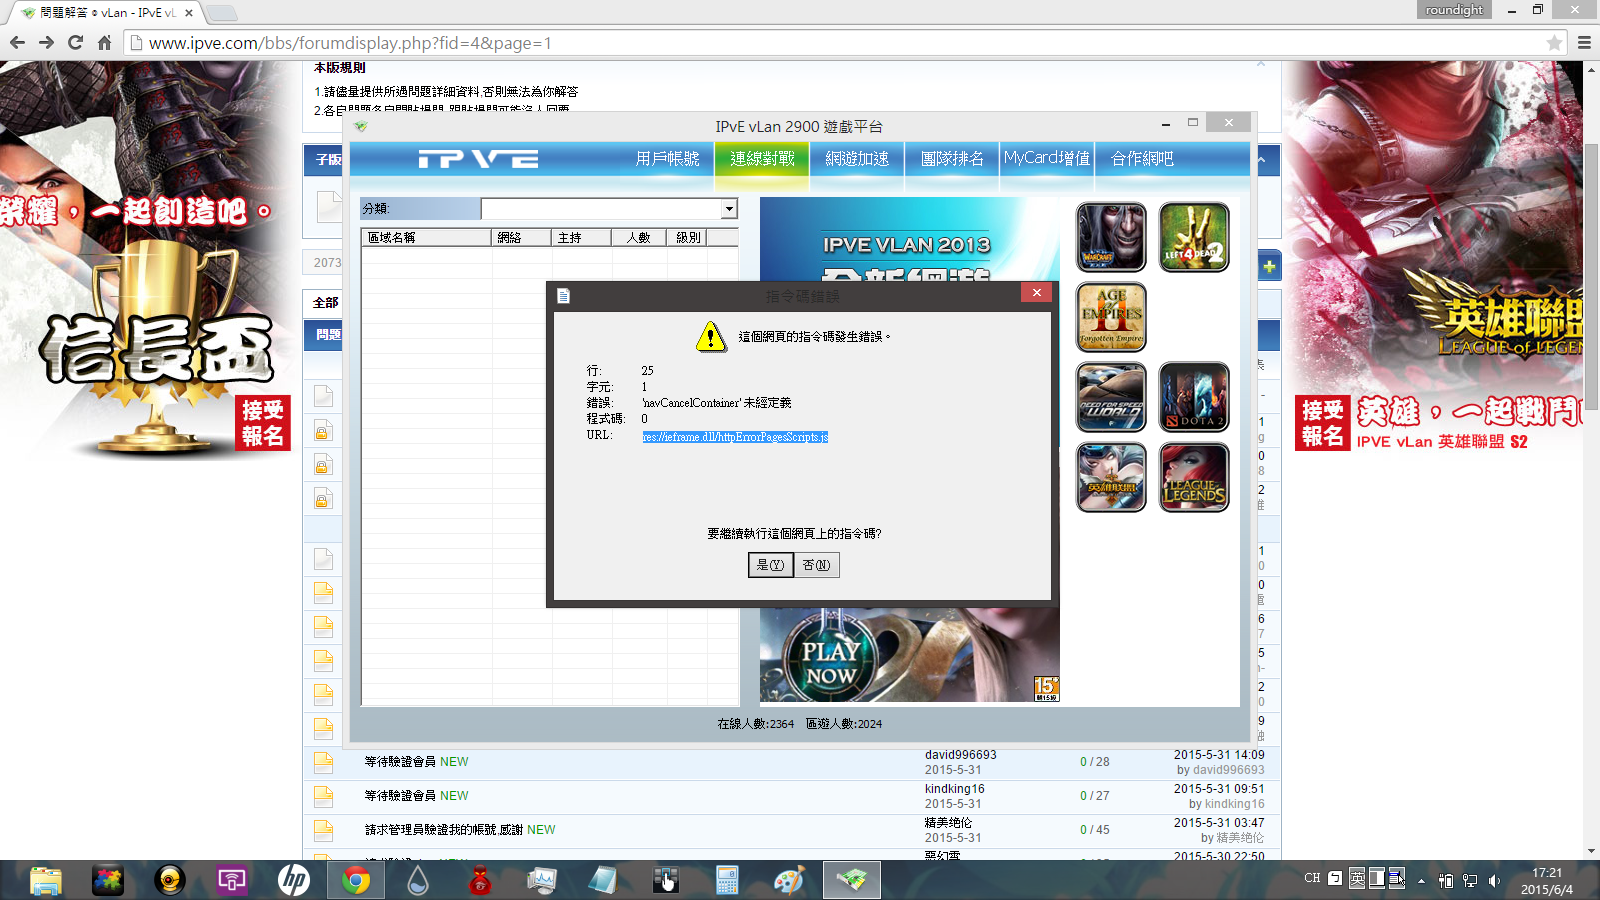
Task: Show hidden system tray icons arrow
Action: pos(1421,881)
